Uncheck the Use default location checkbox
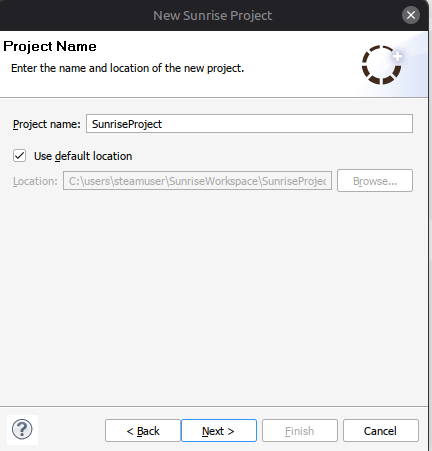432x451 pixels. [x=19, y=156]
